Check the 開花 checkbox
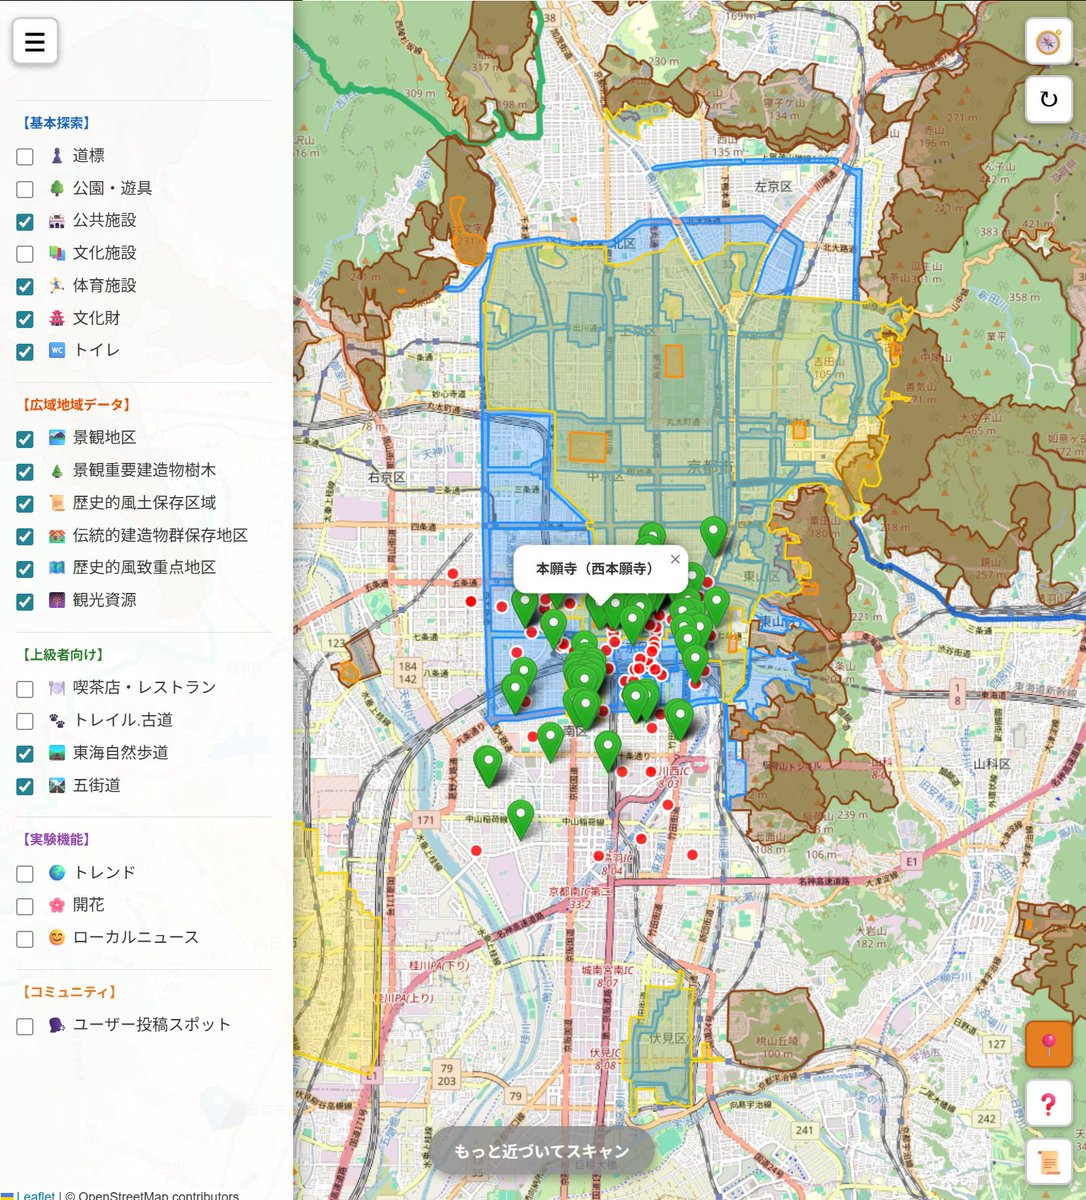This screenshot has height=1200, width=1086. pos(25,906)
